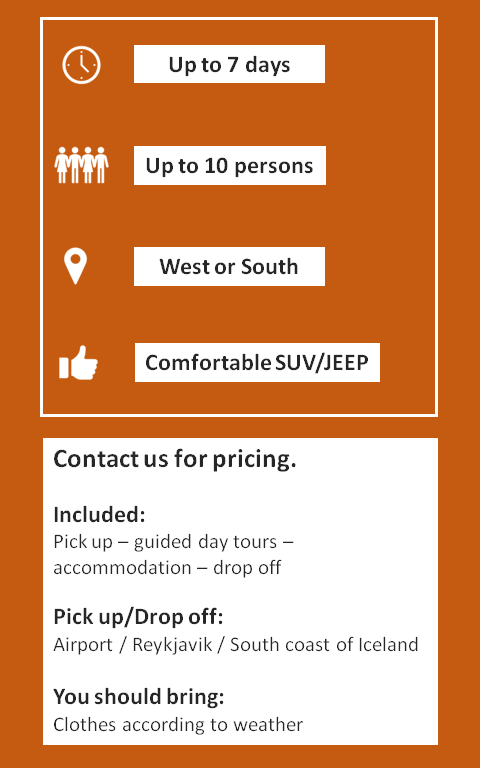Screen dimensions: 480x768
Task: Click the 'accommodation – drop off' line
Action: (x=168, y=568)
